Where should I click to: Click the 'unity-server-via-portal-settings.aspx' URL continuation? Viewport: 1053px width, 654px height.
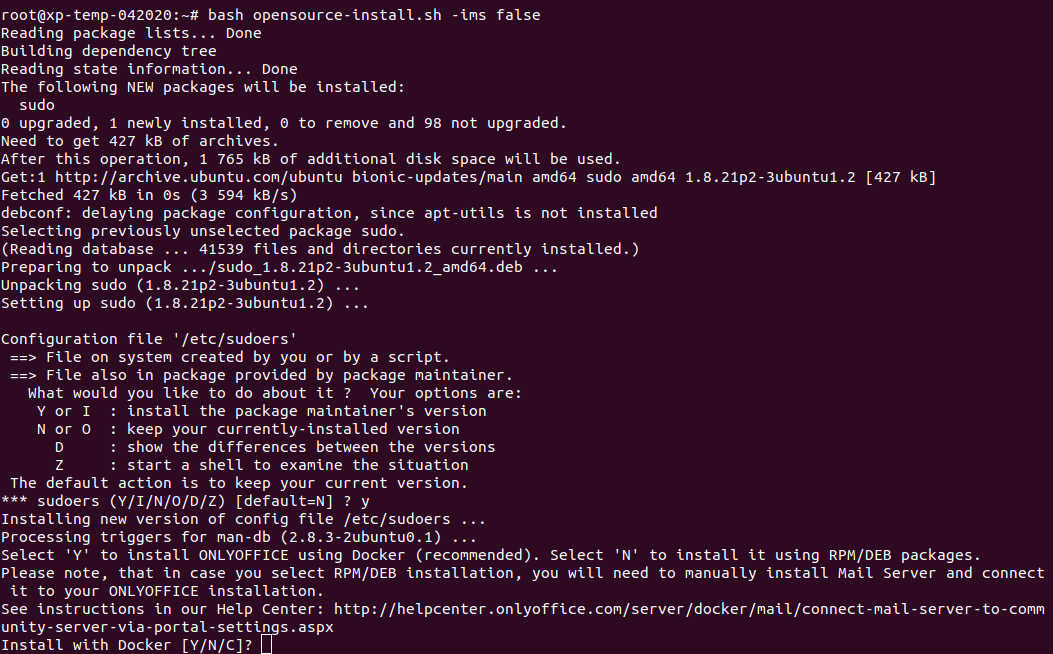(167, 627)
